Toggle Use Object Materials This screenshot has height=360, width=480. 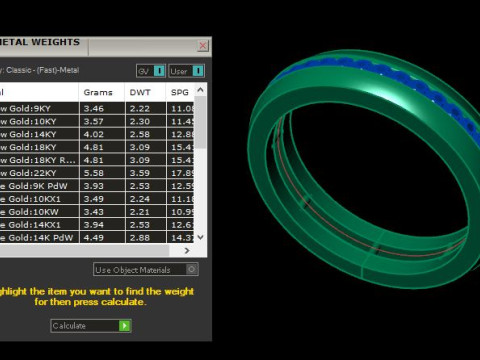click(146, 269)
